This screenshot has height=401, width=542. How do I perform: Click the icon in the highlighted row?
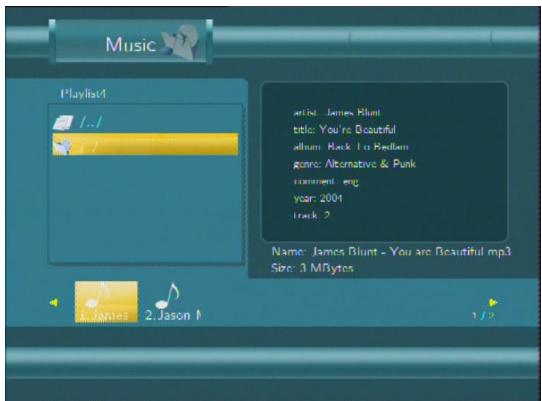tap(62, 147)
